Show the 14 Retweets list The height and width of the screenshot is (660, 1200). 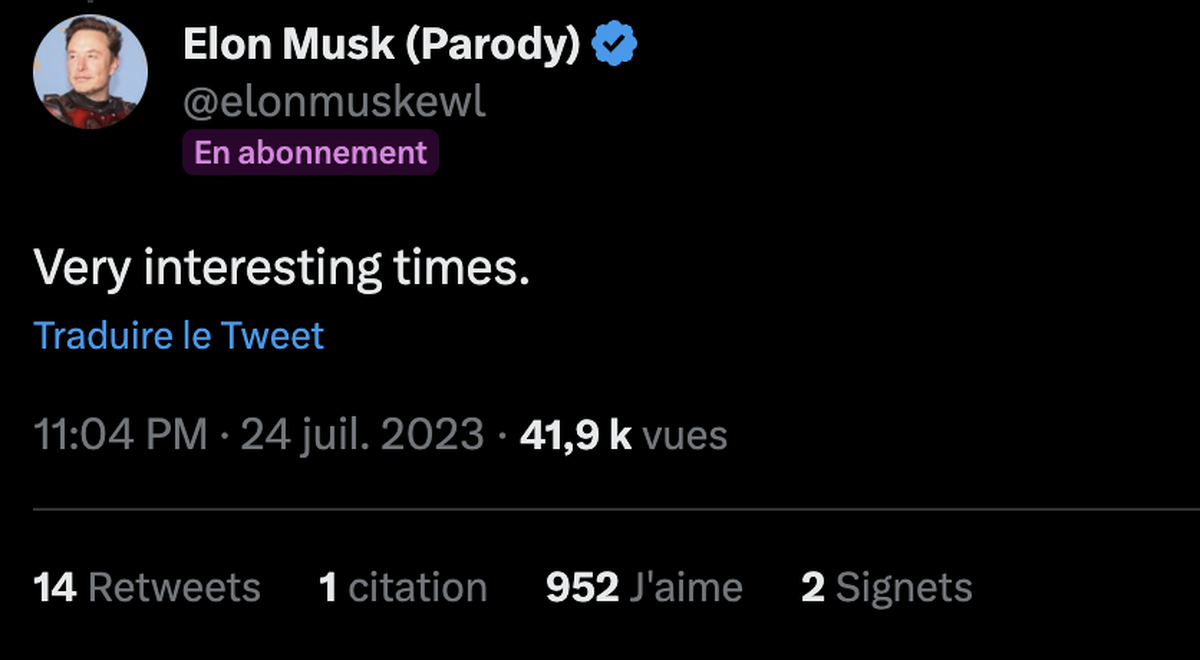[x=147, y=587]
